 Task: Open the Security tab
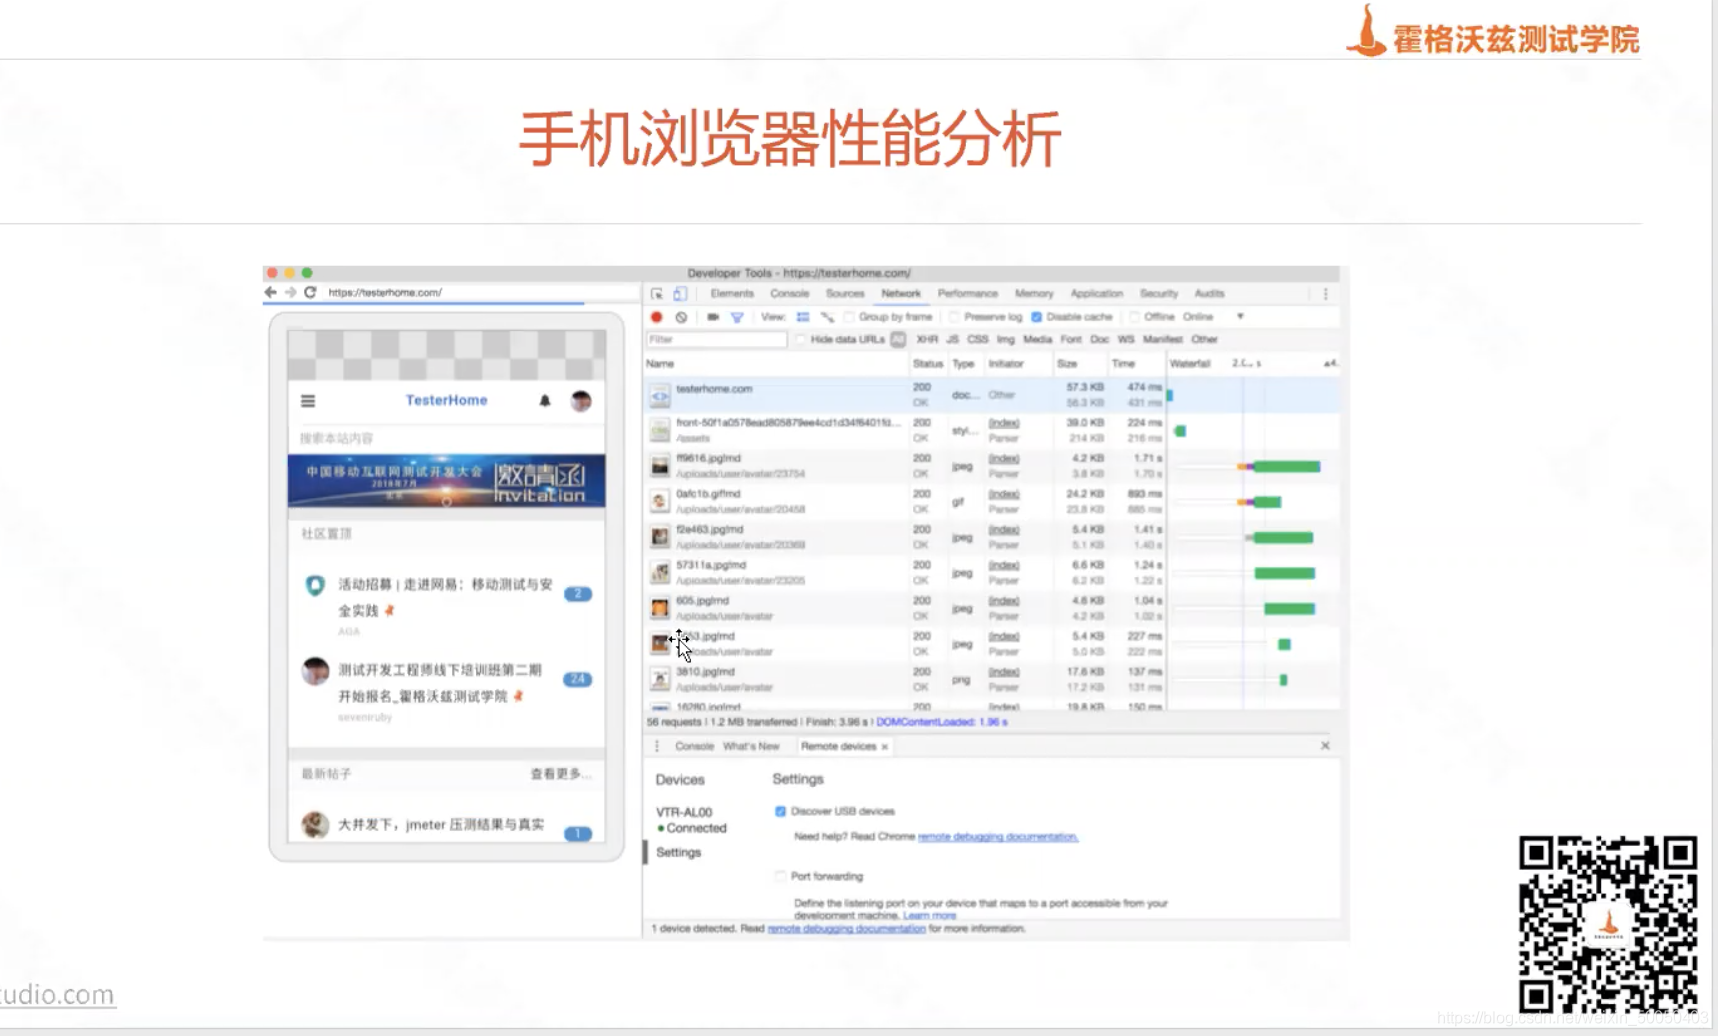point(1158,294)
